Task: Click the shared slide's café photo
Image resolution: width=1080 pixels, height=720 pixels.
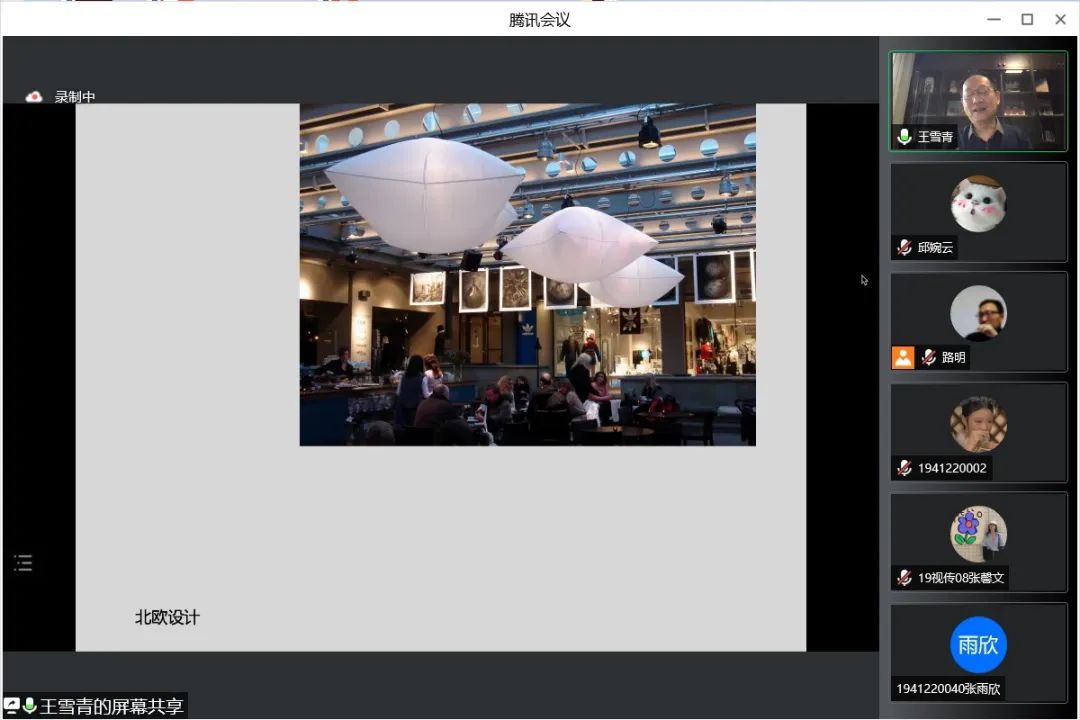Action: pos(527,274)
